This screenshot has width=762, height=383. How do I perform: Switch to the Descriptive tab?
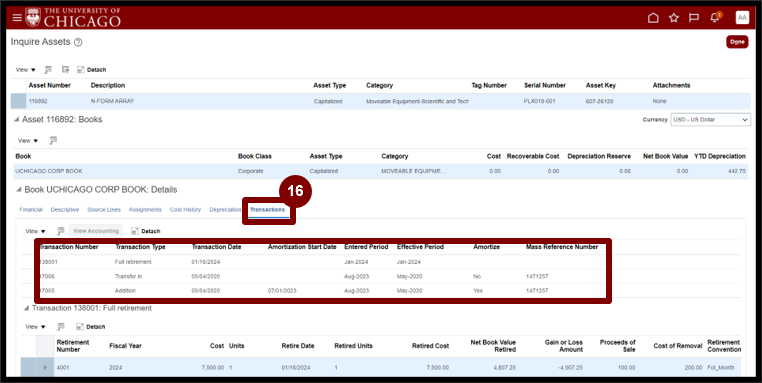(x=65, y=209)
